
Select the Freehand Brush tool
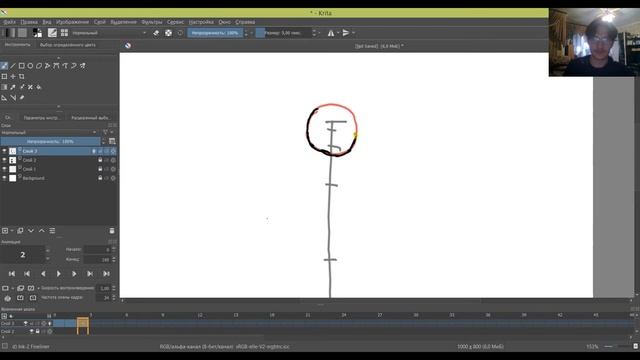(4, 66)
